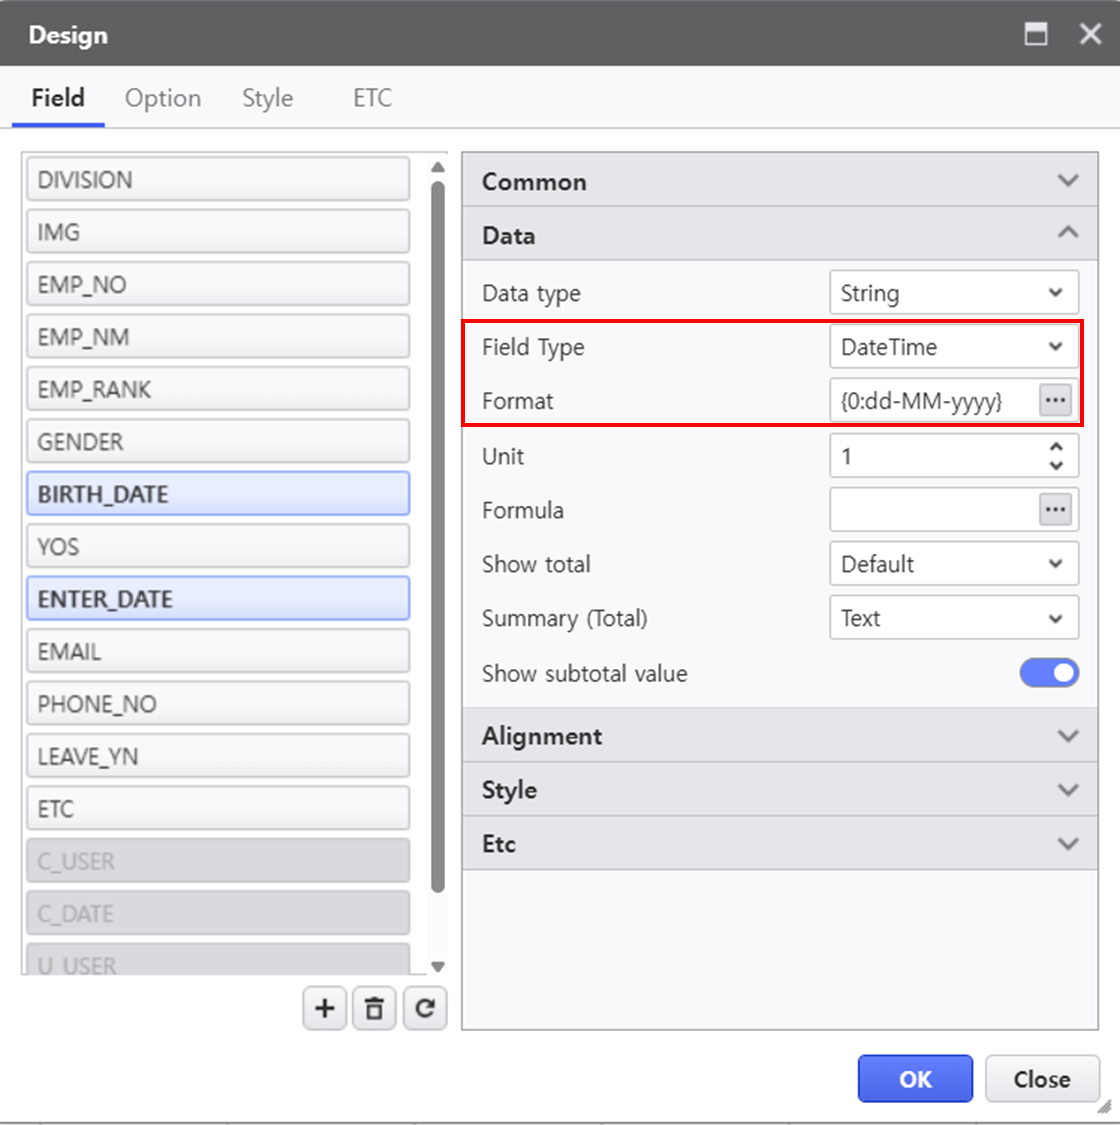Maximize the Design dialog window
The height and width of the screenshot is (1125, 1120).
pyautogui.click(x=1035, y=34)
